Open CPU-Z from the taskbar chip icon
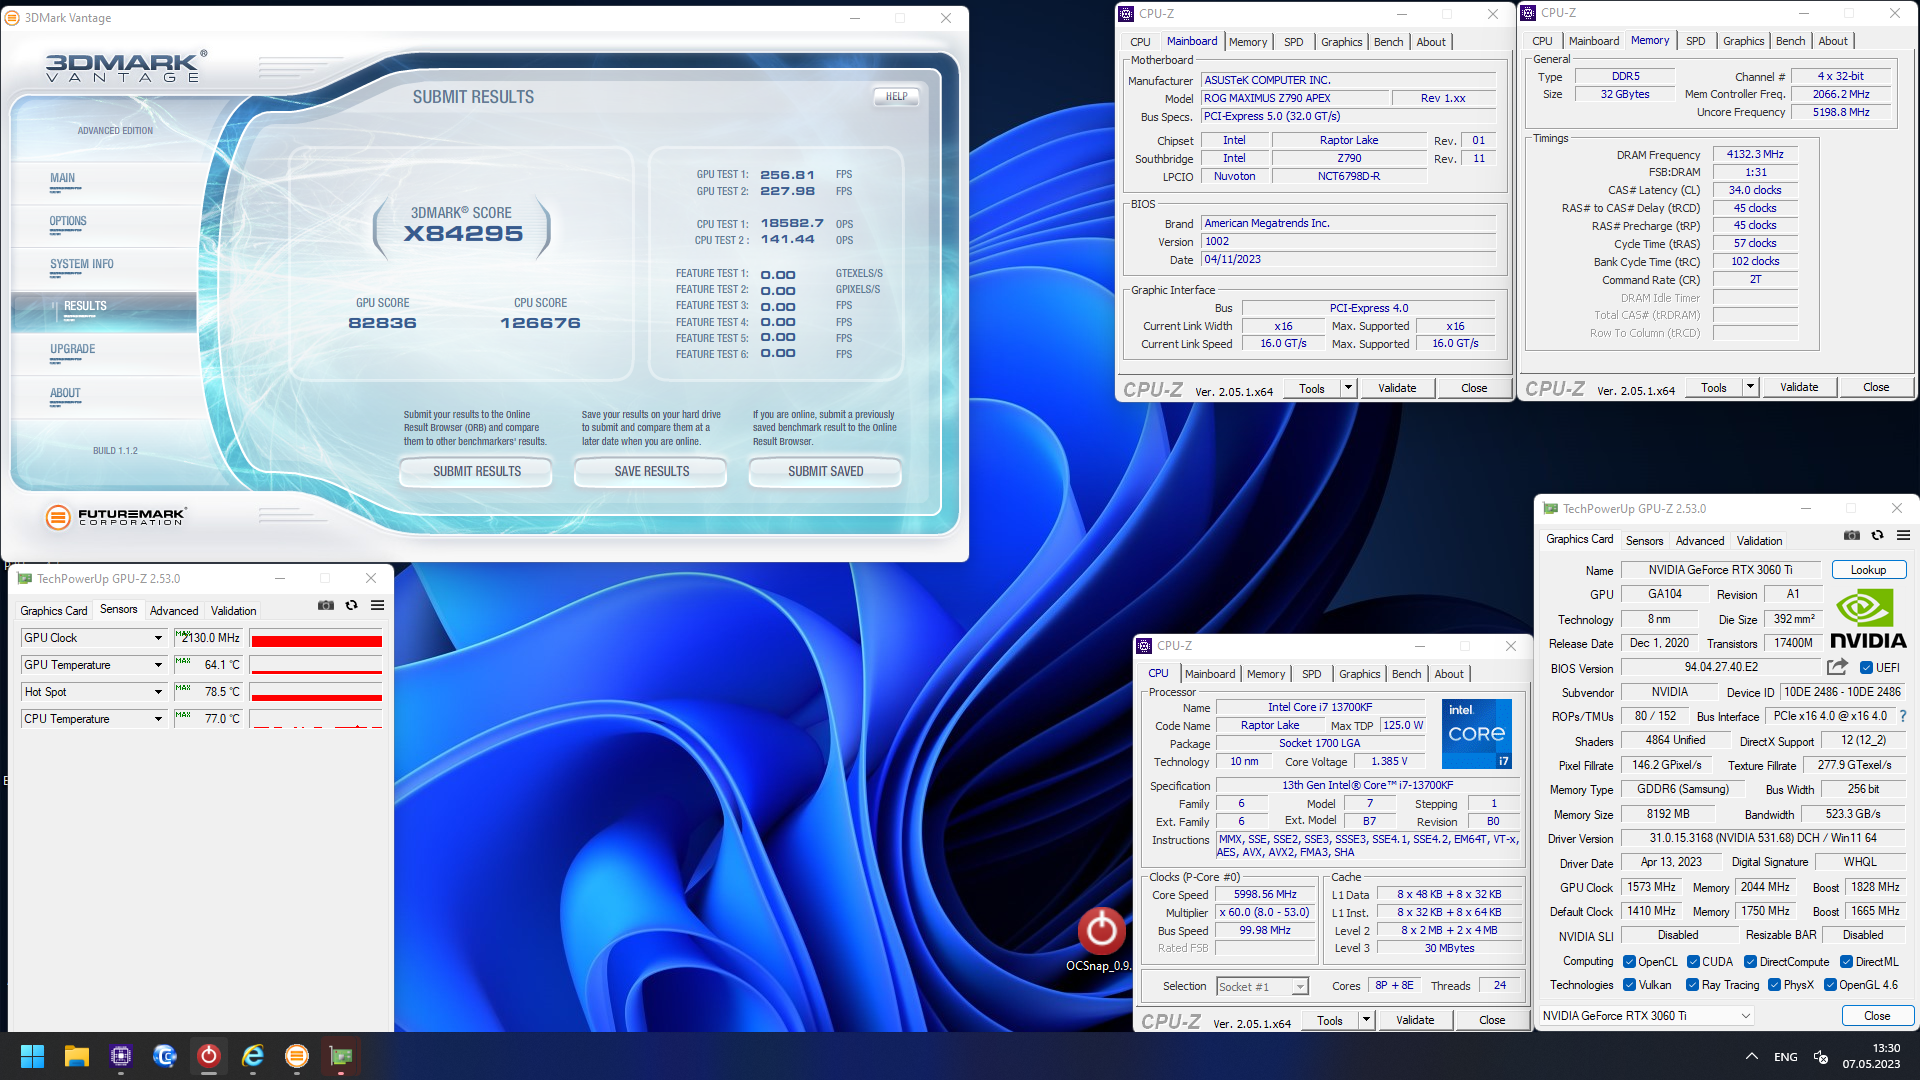This screenshot has width=1920, height=1080. click(x=121, y=1056)
